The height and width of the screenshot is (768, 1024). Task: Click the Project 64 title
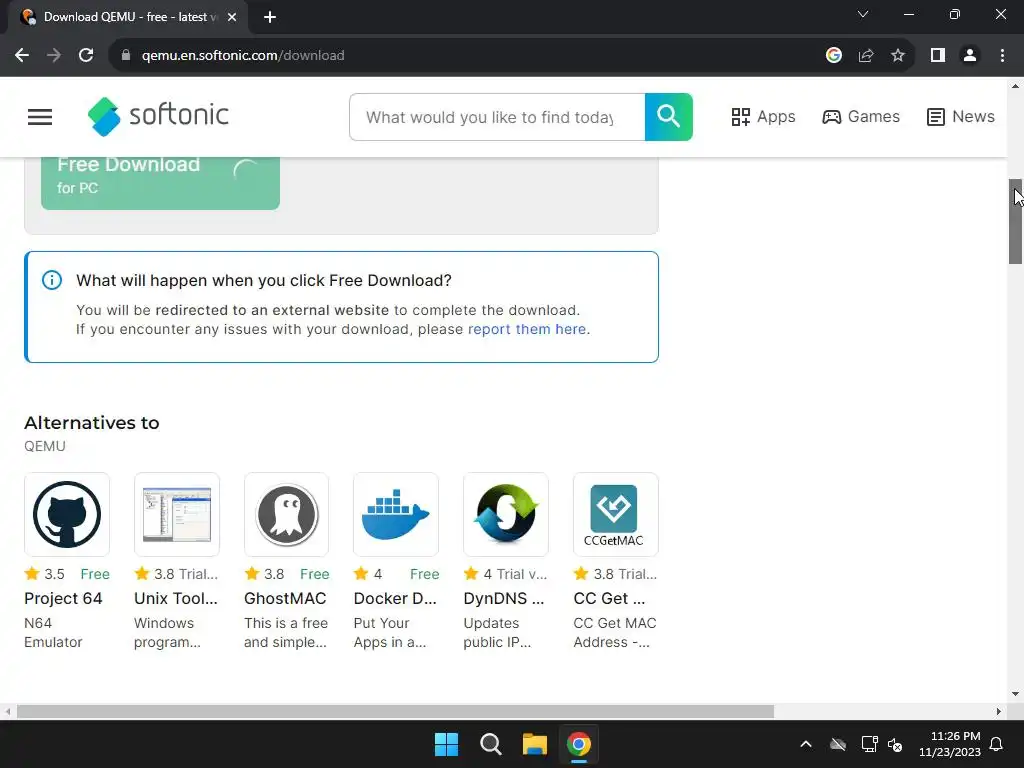(63, 598)
